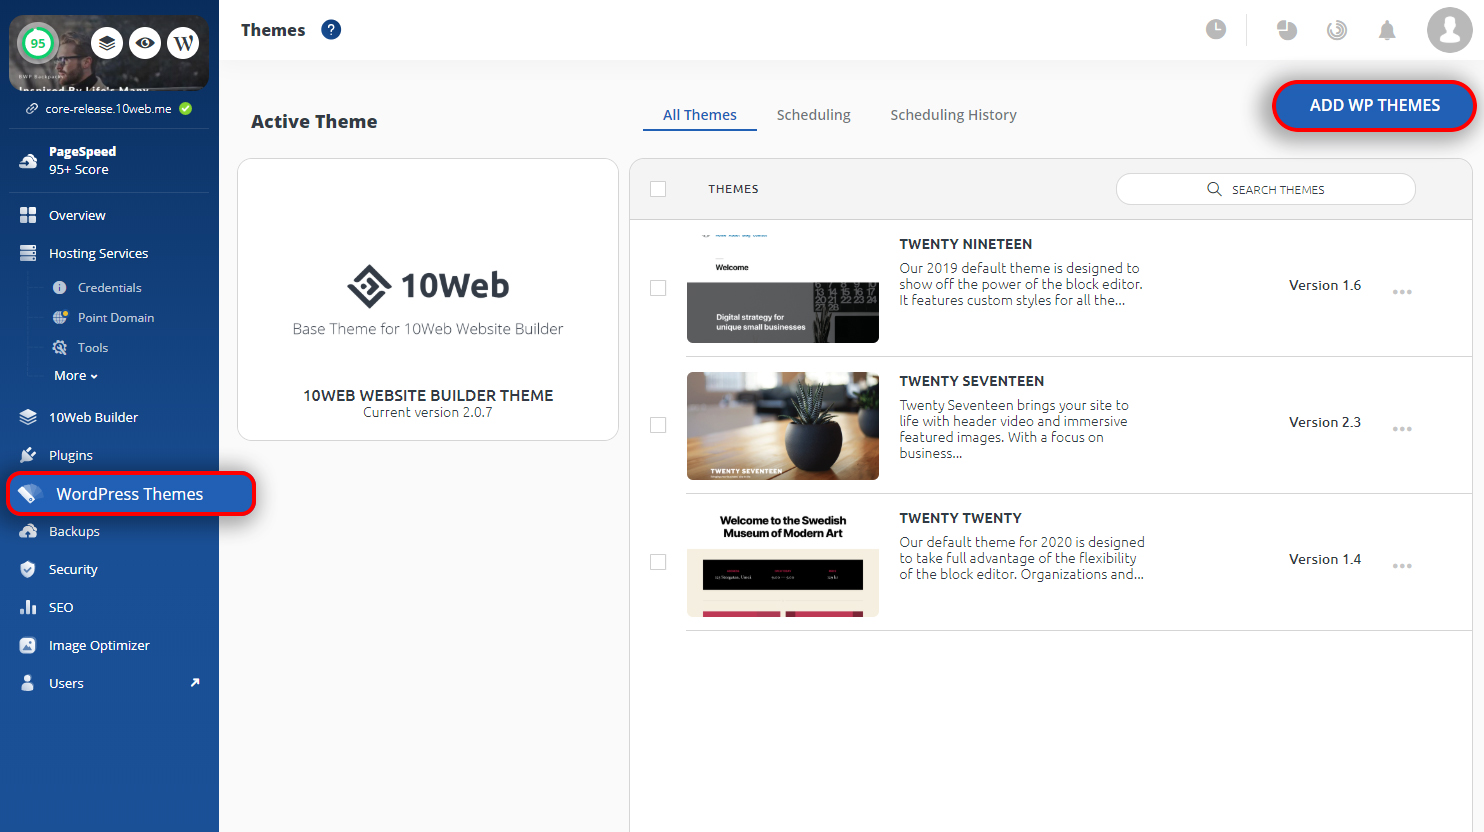Open core-release.10web.me site link
Screen dimensions: 1484x832
[x=108, y=109]
